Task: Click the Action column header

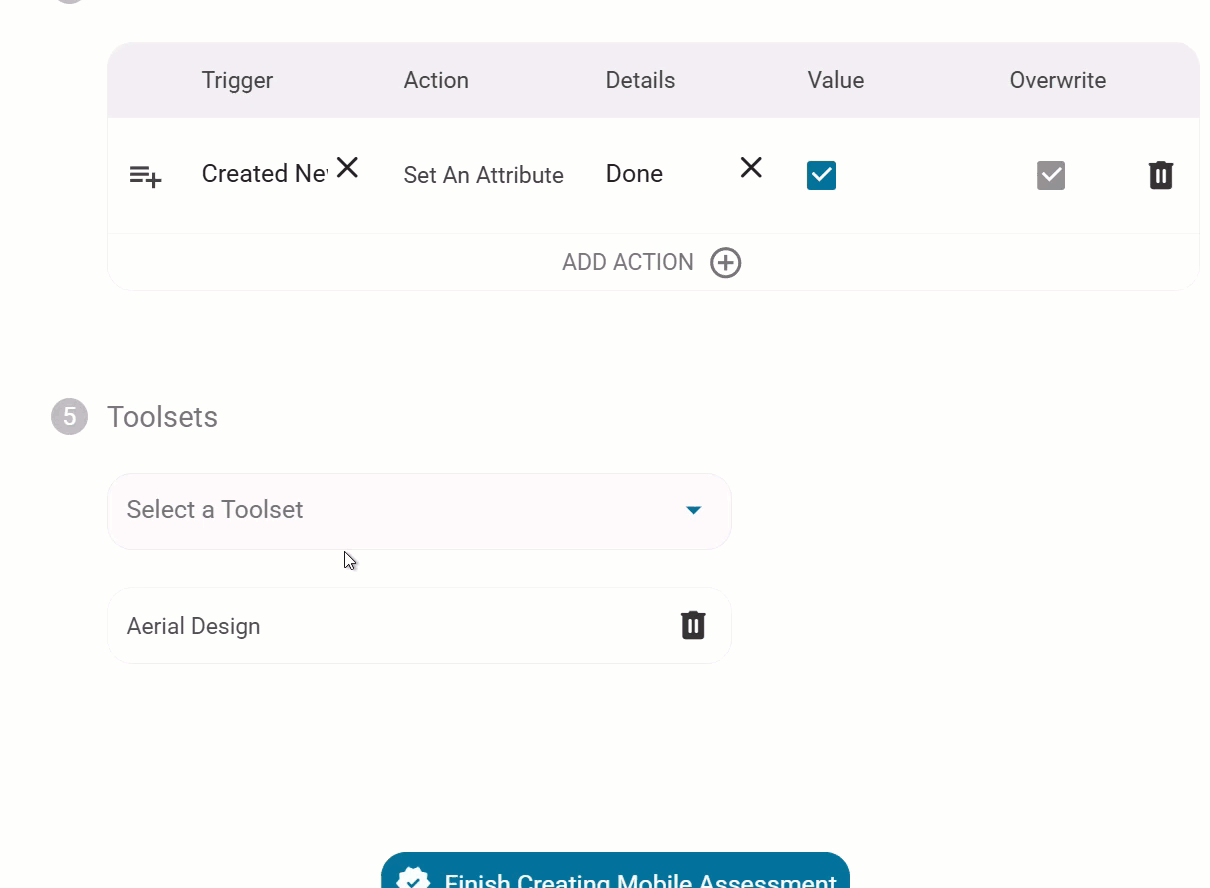Action: click(436, 81)
